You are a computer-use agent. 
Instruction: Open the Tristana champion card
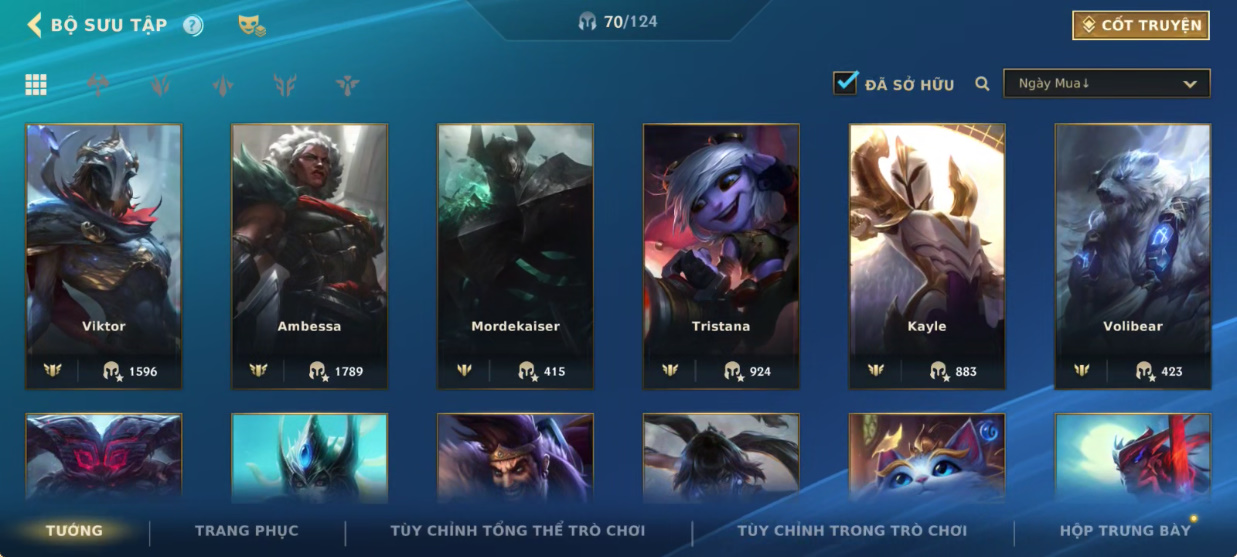point(721,256)
